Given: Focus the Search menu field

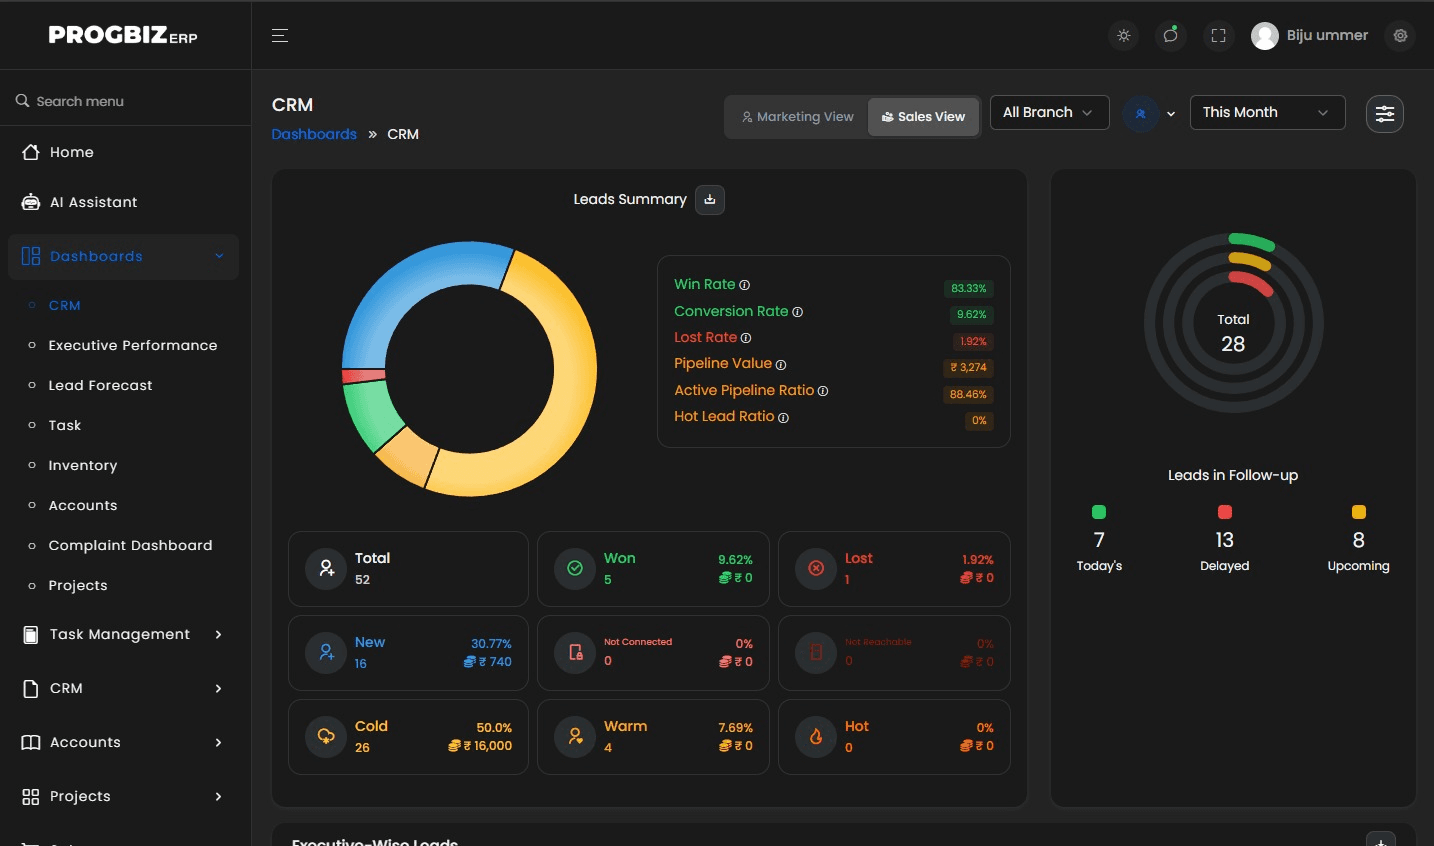Looking at the screenshot, I should 125,101.
